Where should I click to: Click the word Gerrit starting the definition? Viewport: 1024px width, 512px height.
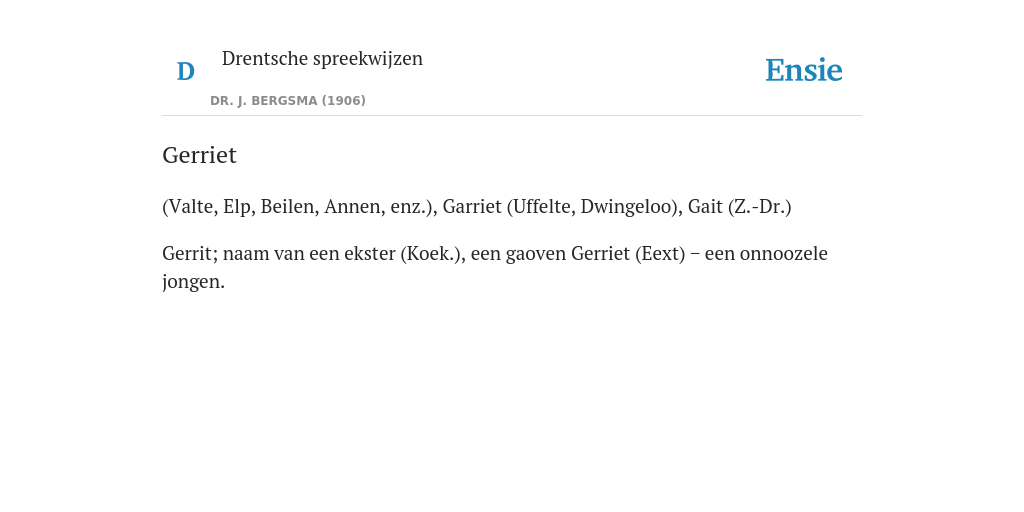[187, 253]
